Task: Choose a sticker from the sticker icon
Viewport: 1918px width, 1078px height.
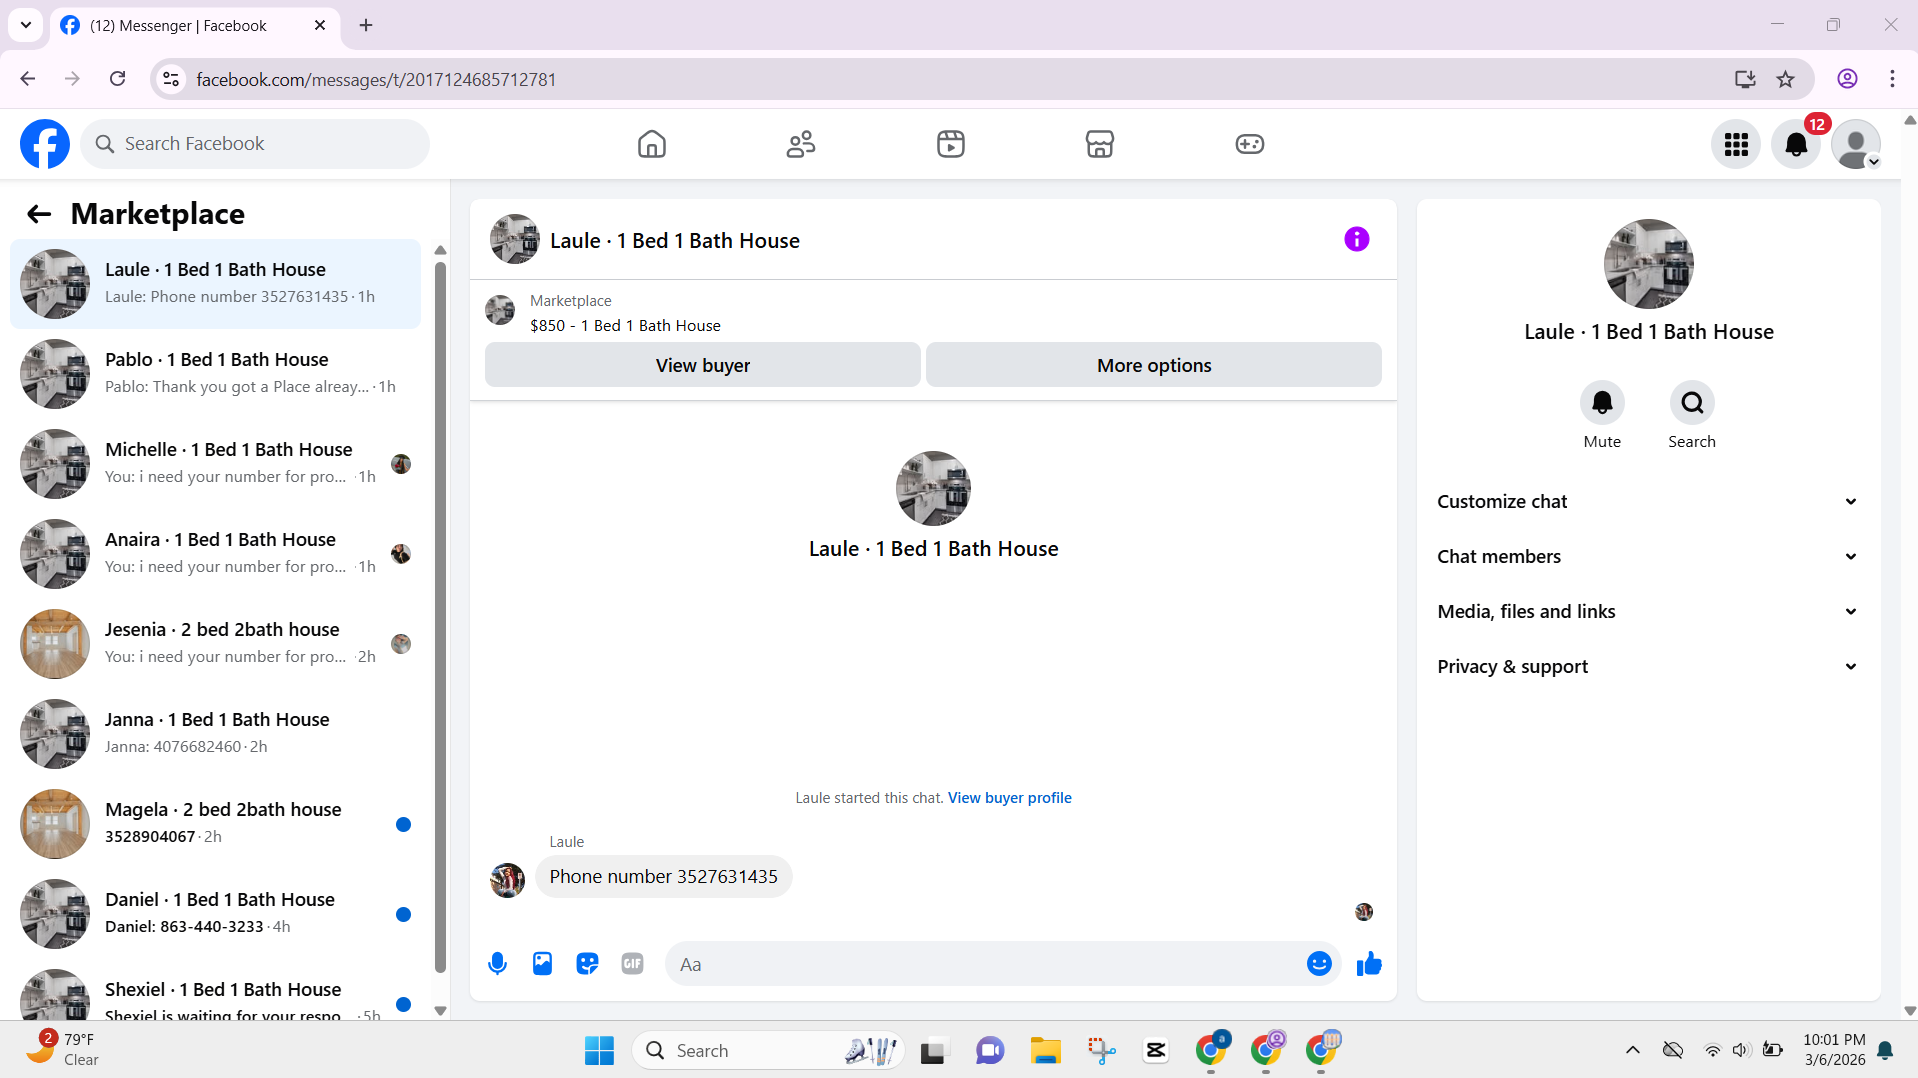Action: (587, 964)
